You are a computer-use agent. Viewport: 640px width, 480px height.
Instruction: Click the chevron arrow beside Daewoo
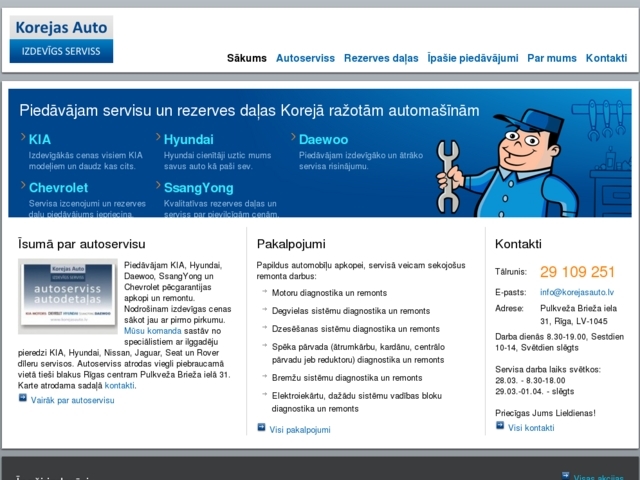pos(293,137)
